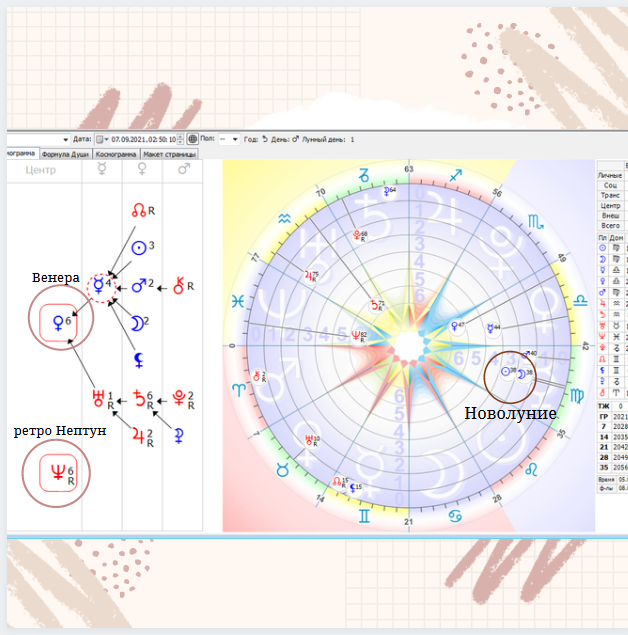Click the Дом column header

pyautogui.click(x=616, y=238)
